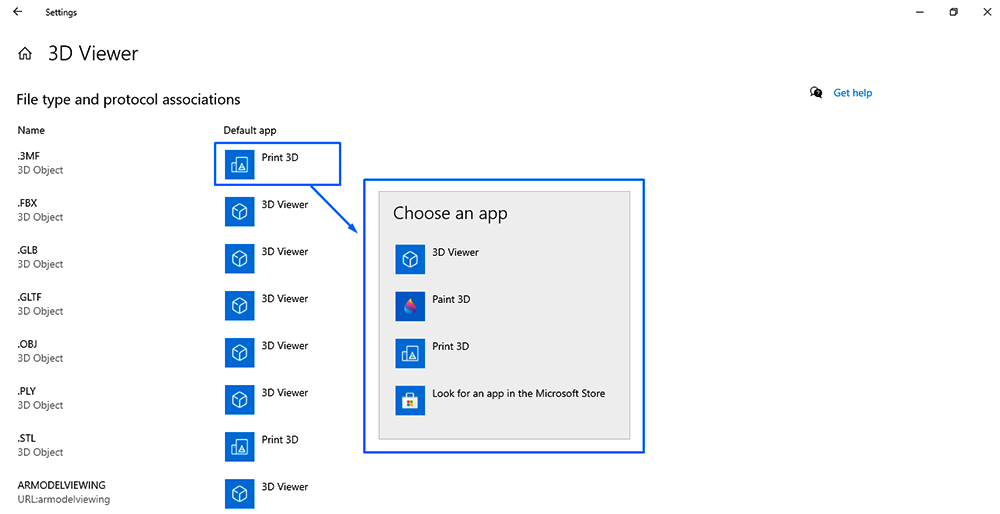The height and width of the screenshot is (514, 1000).
Task: Click the 3D Viewer icon for .OBJ
Action: pyautogui.click(x=240, y=353)
